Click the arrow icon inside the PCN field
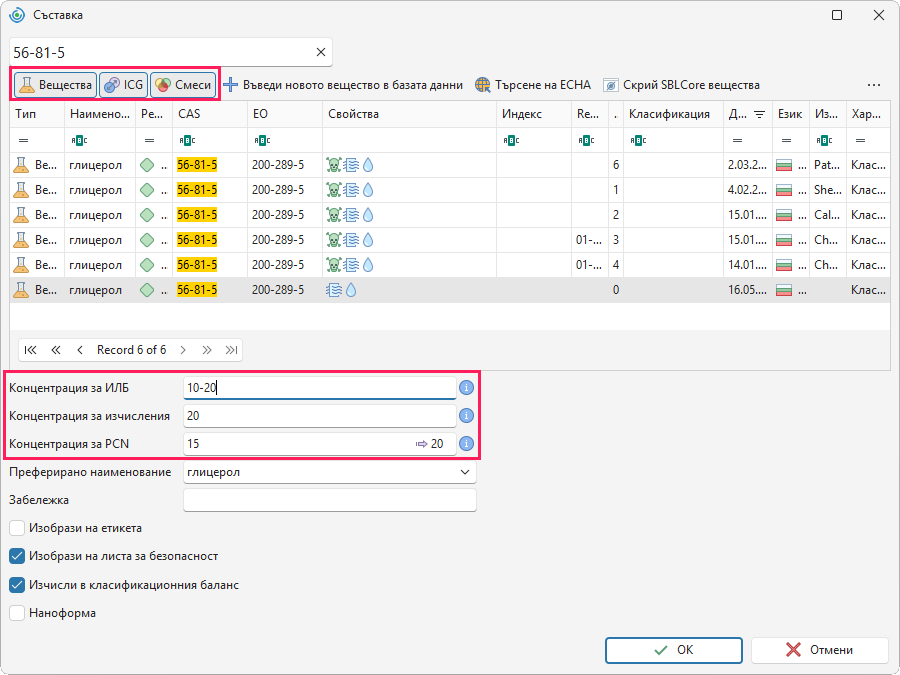The image size is (900, 675). (x=421, y=444)
